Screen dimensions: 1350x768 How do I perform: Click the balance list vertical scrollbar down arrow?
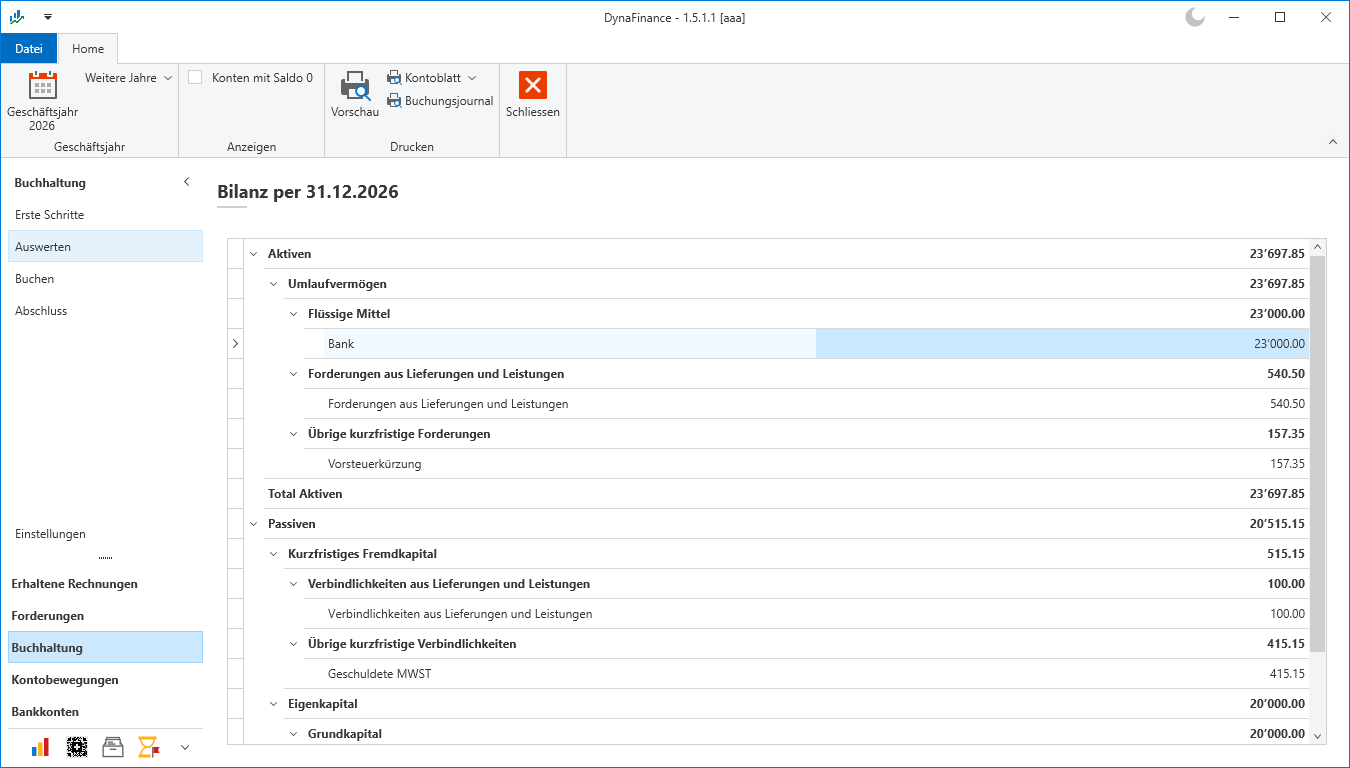[1318, 735]
